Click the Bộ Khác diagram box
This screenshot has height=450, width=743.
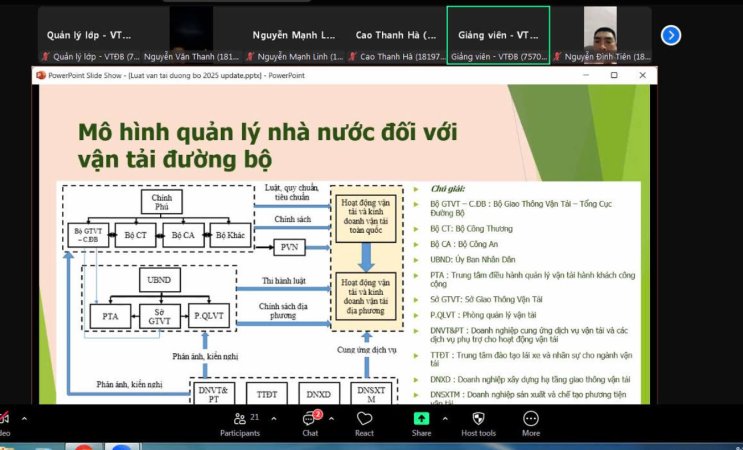coord(230,235)
